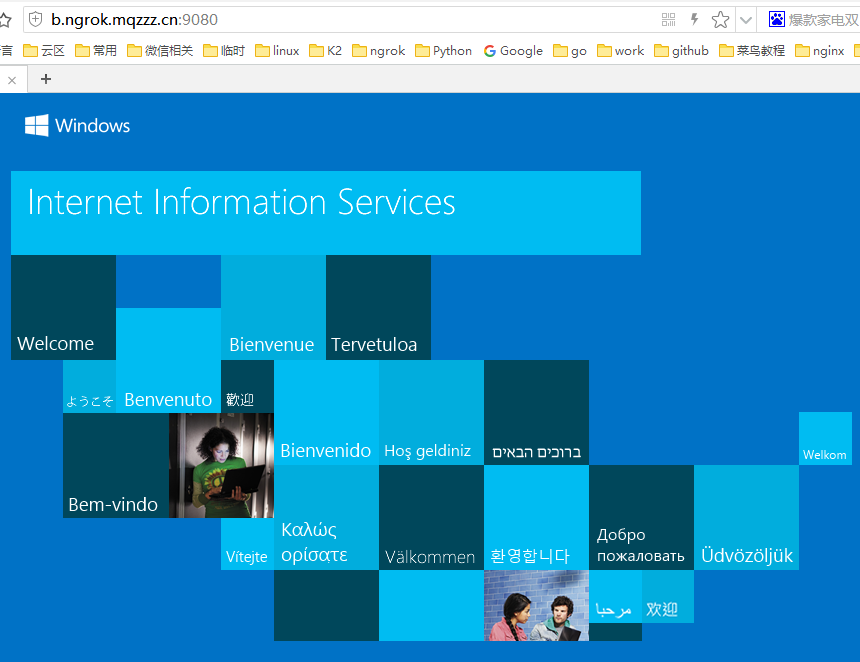Open the 菜鸟教程 bookmark folder
860x662 pixels.
point(752,51)
